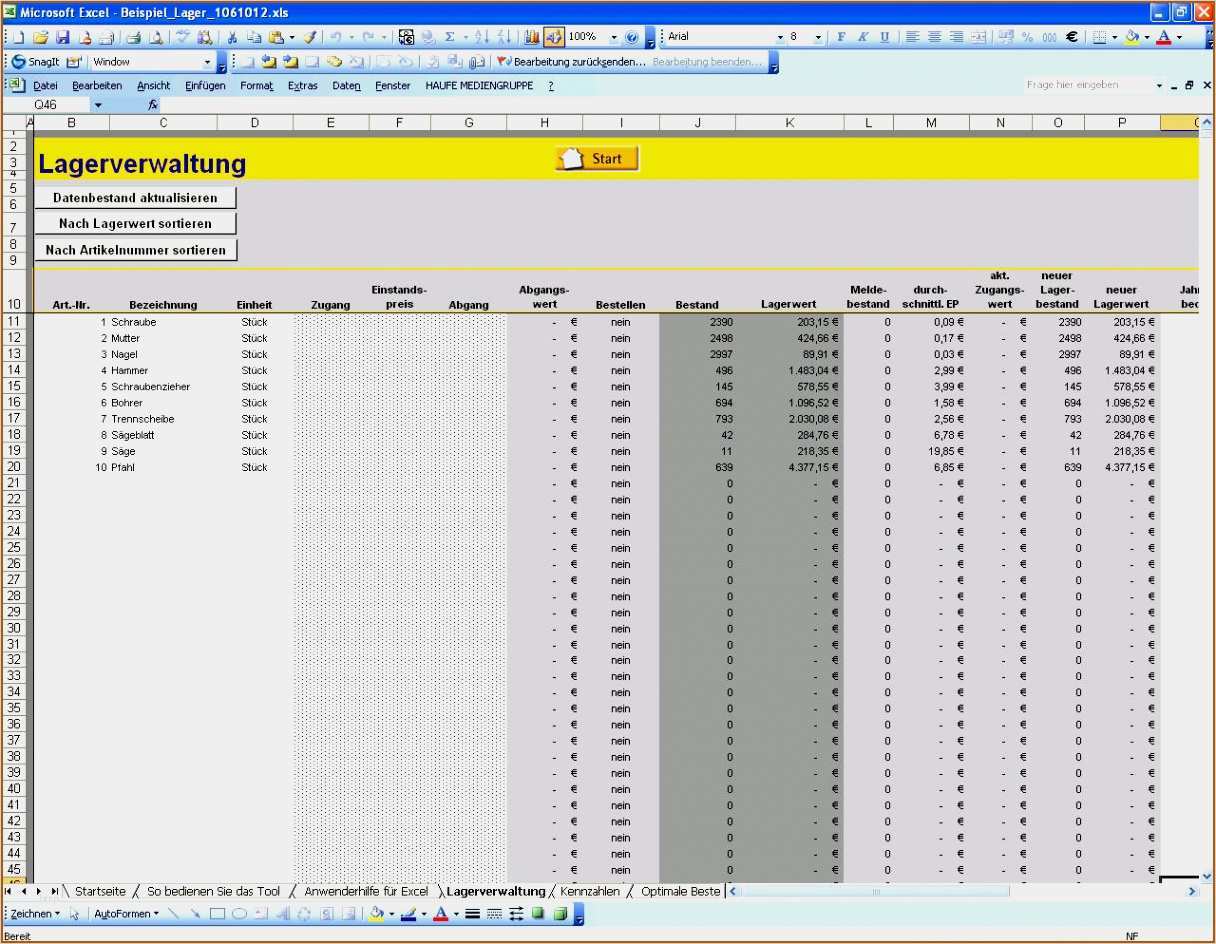Image resolution: width=1216 pixels, height=944 pixels.
Task: Toggle italic (K) formatting
Action: (861, 37)
